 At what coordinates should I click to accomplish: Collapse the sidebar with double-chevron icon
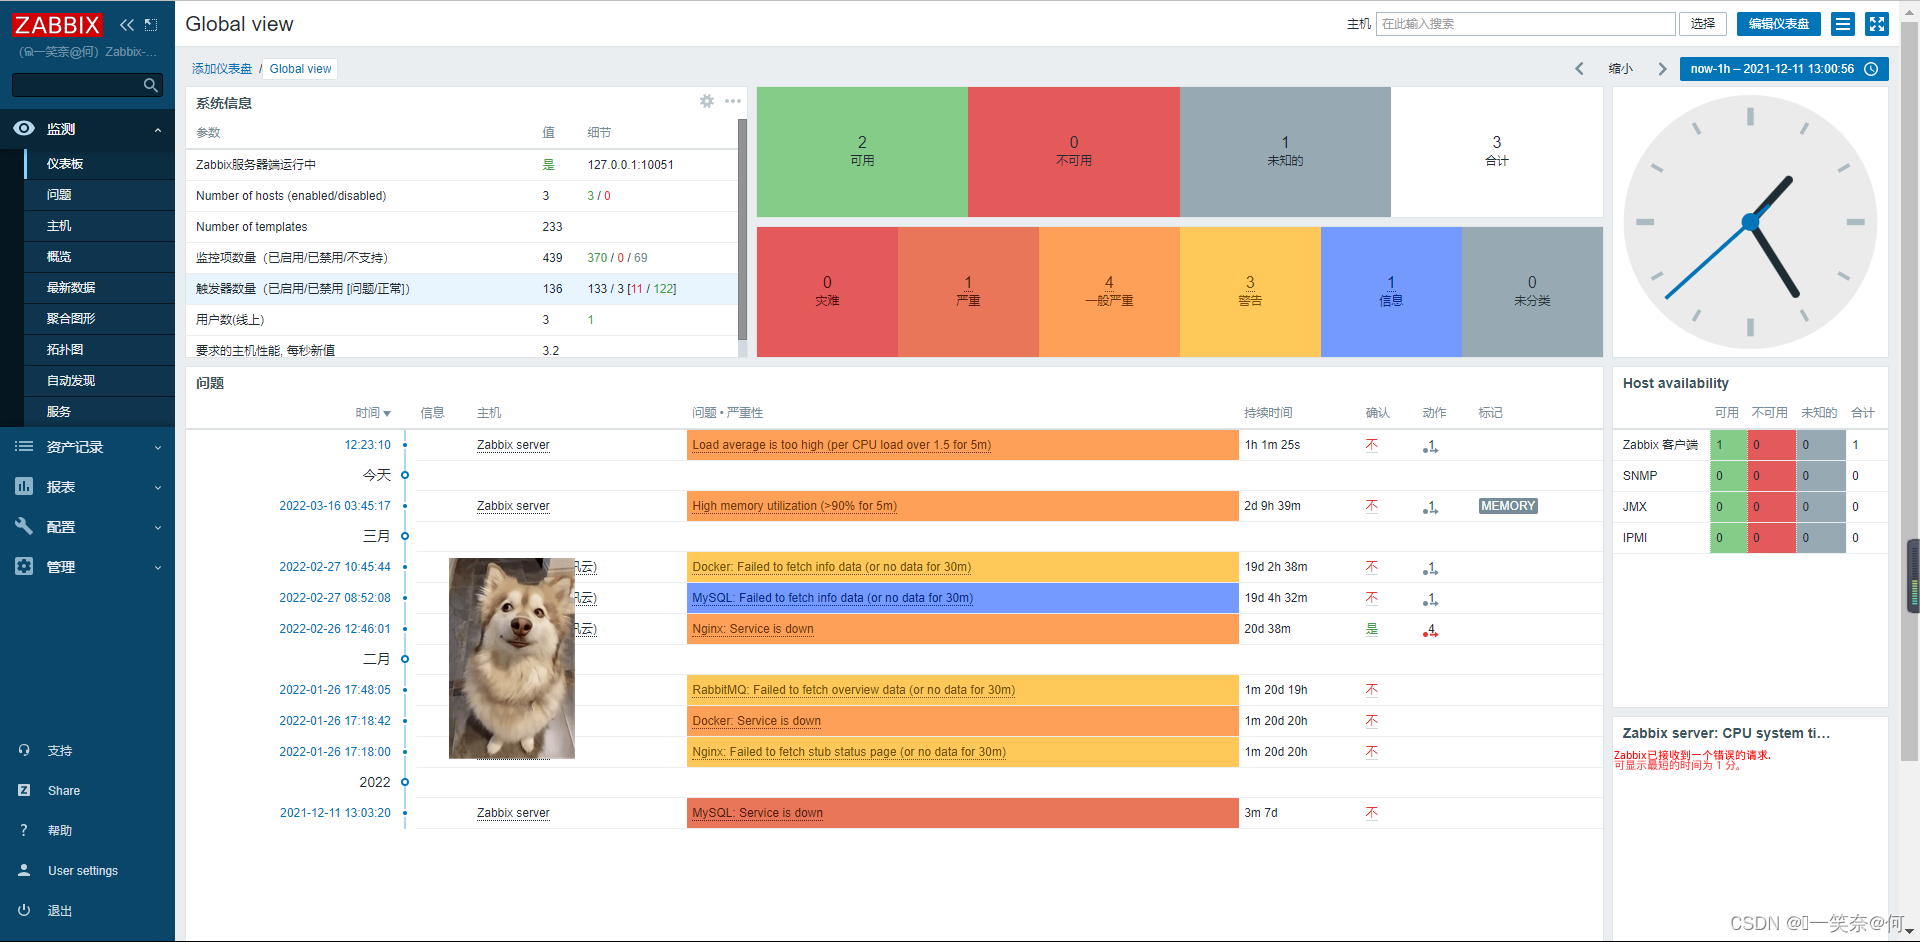click(126, 25)
